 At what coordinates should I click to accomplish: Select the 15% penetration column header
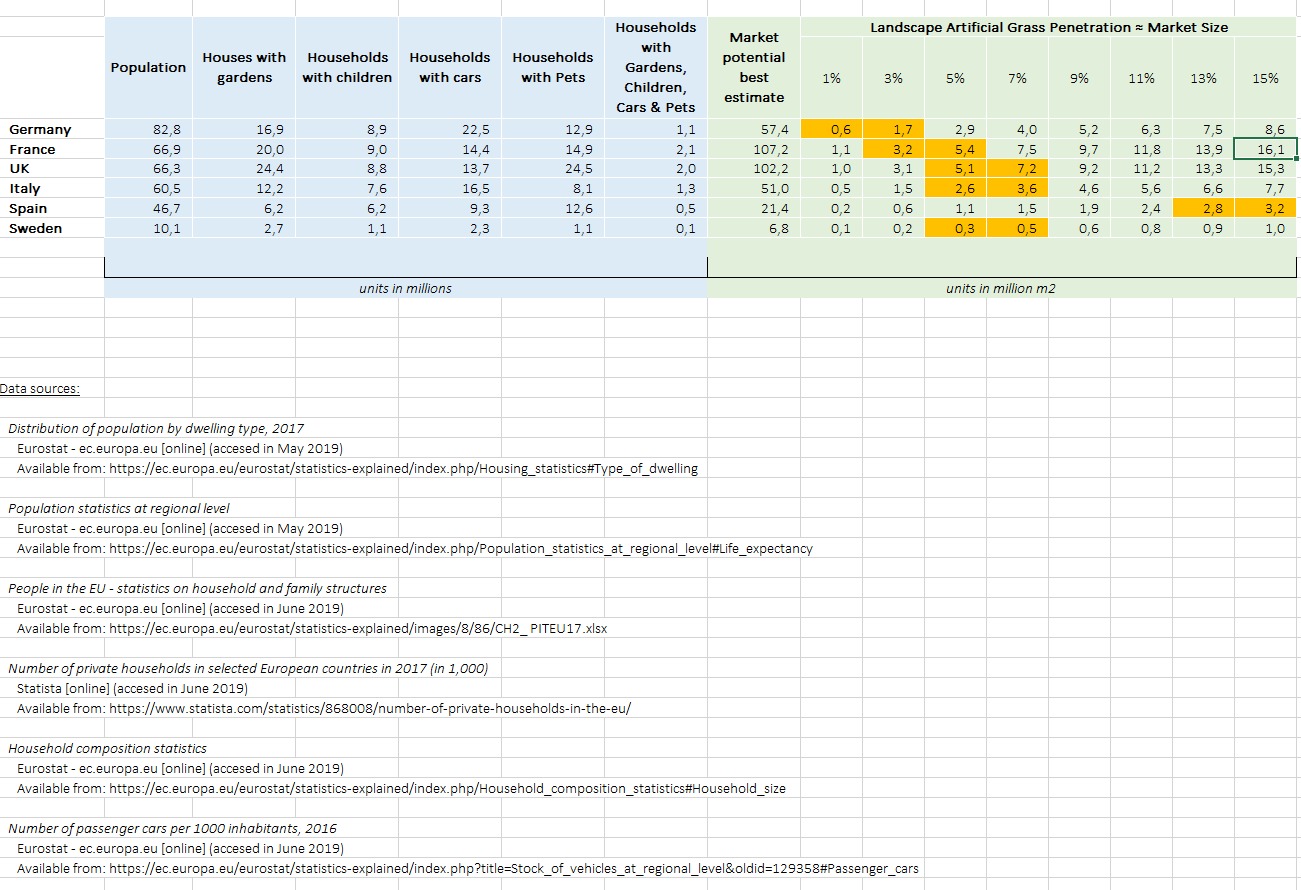point(1265,78)
